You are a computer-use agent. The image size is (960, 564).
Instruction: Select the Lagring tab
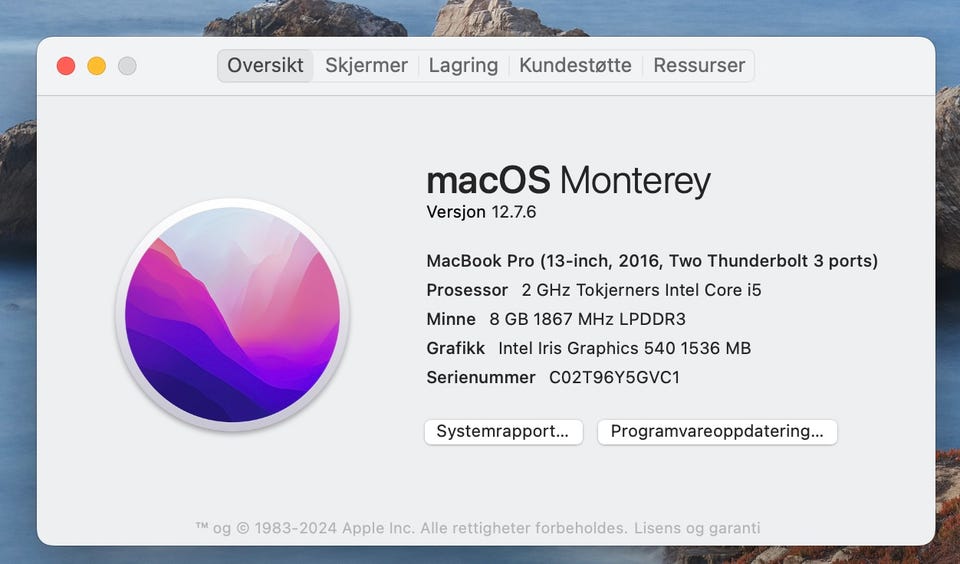[x=463, y=66]
